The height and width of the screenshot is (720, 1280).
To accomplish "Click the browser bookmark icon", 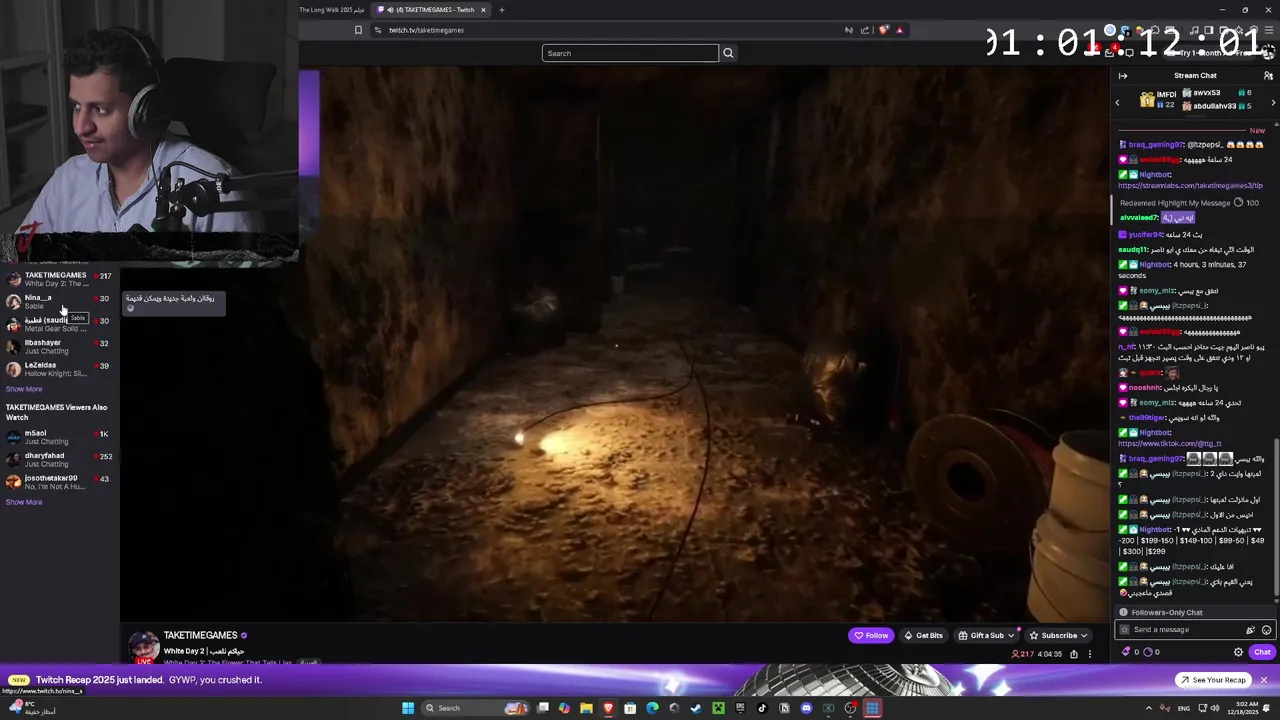I will [358, 30].
